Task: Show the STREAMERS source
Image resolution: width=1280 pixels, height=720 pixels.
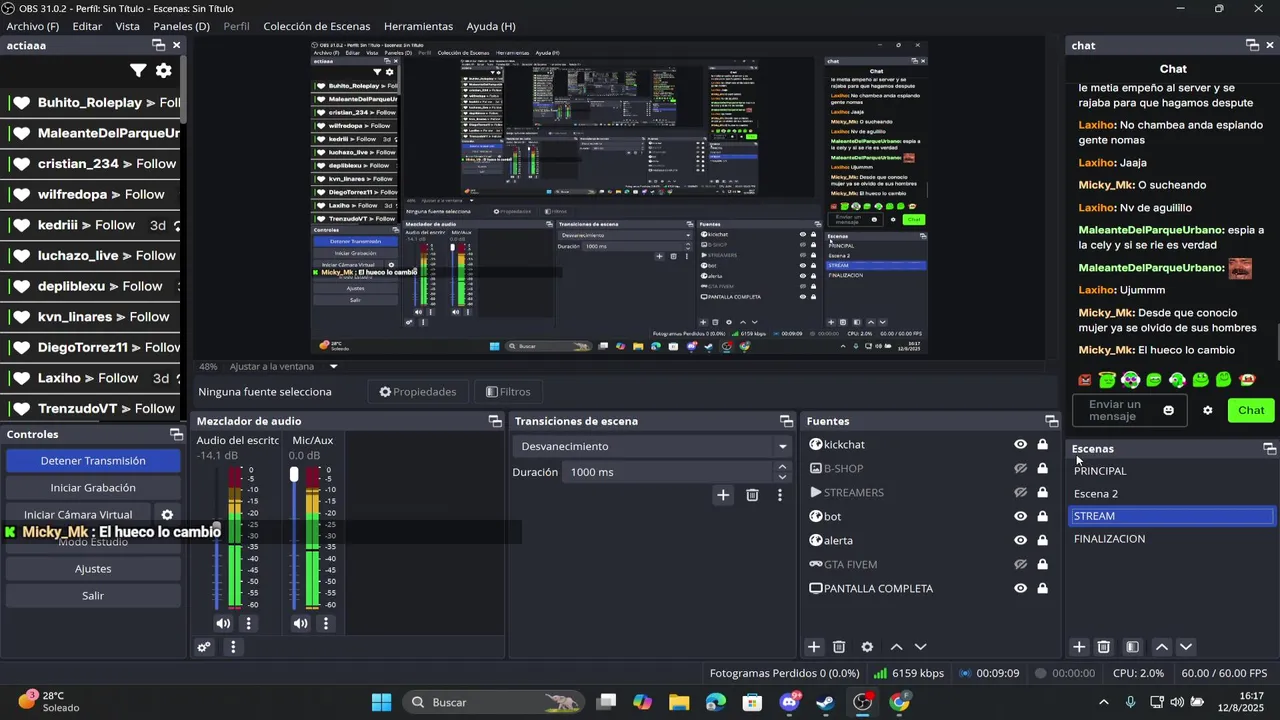Action: point(1020,492)
